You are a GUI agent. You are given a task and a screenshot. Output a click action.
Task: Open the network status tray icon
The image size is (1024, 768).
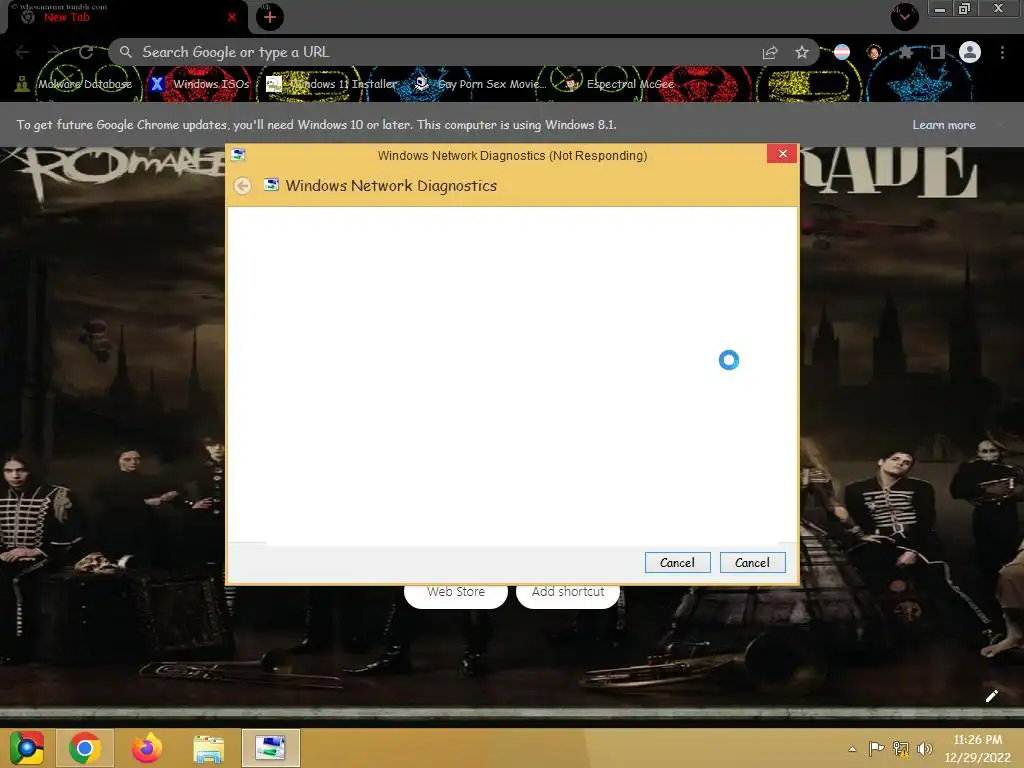point(901,748)
